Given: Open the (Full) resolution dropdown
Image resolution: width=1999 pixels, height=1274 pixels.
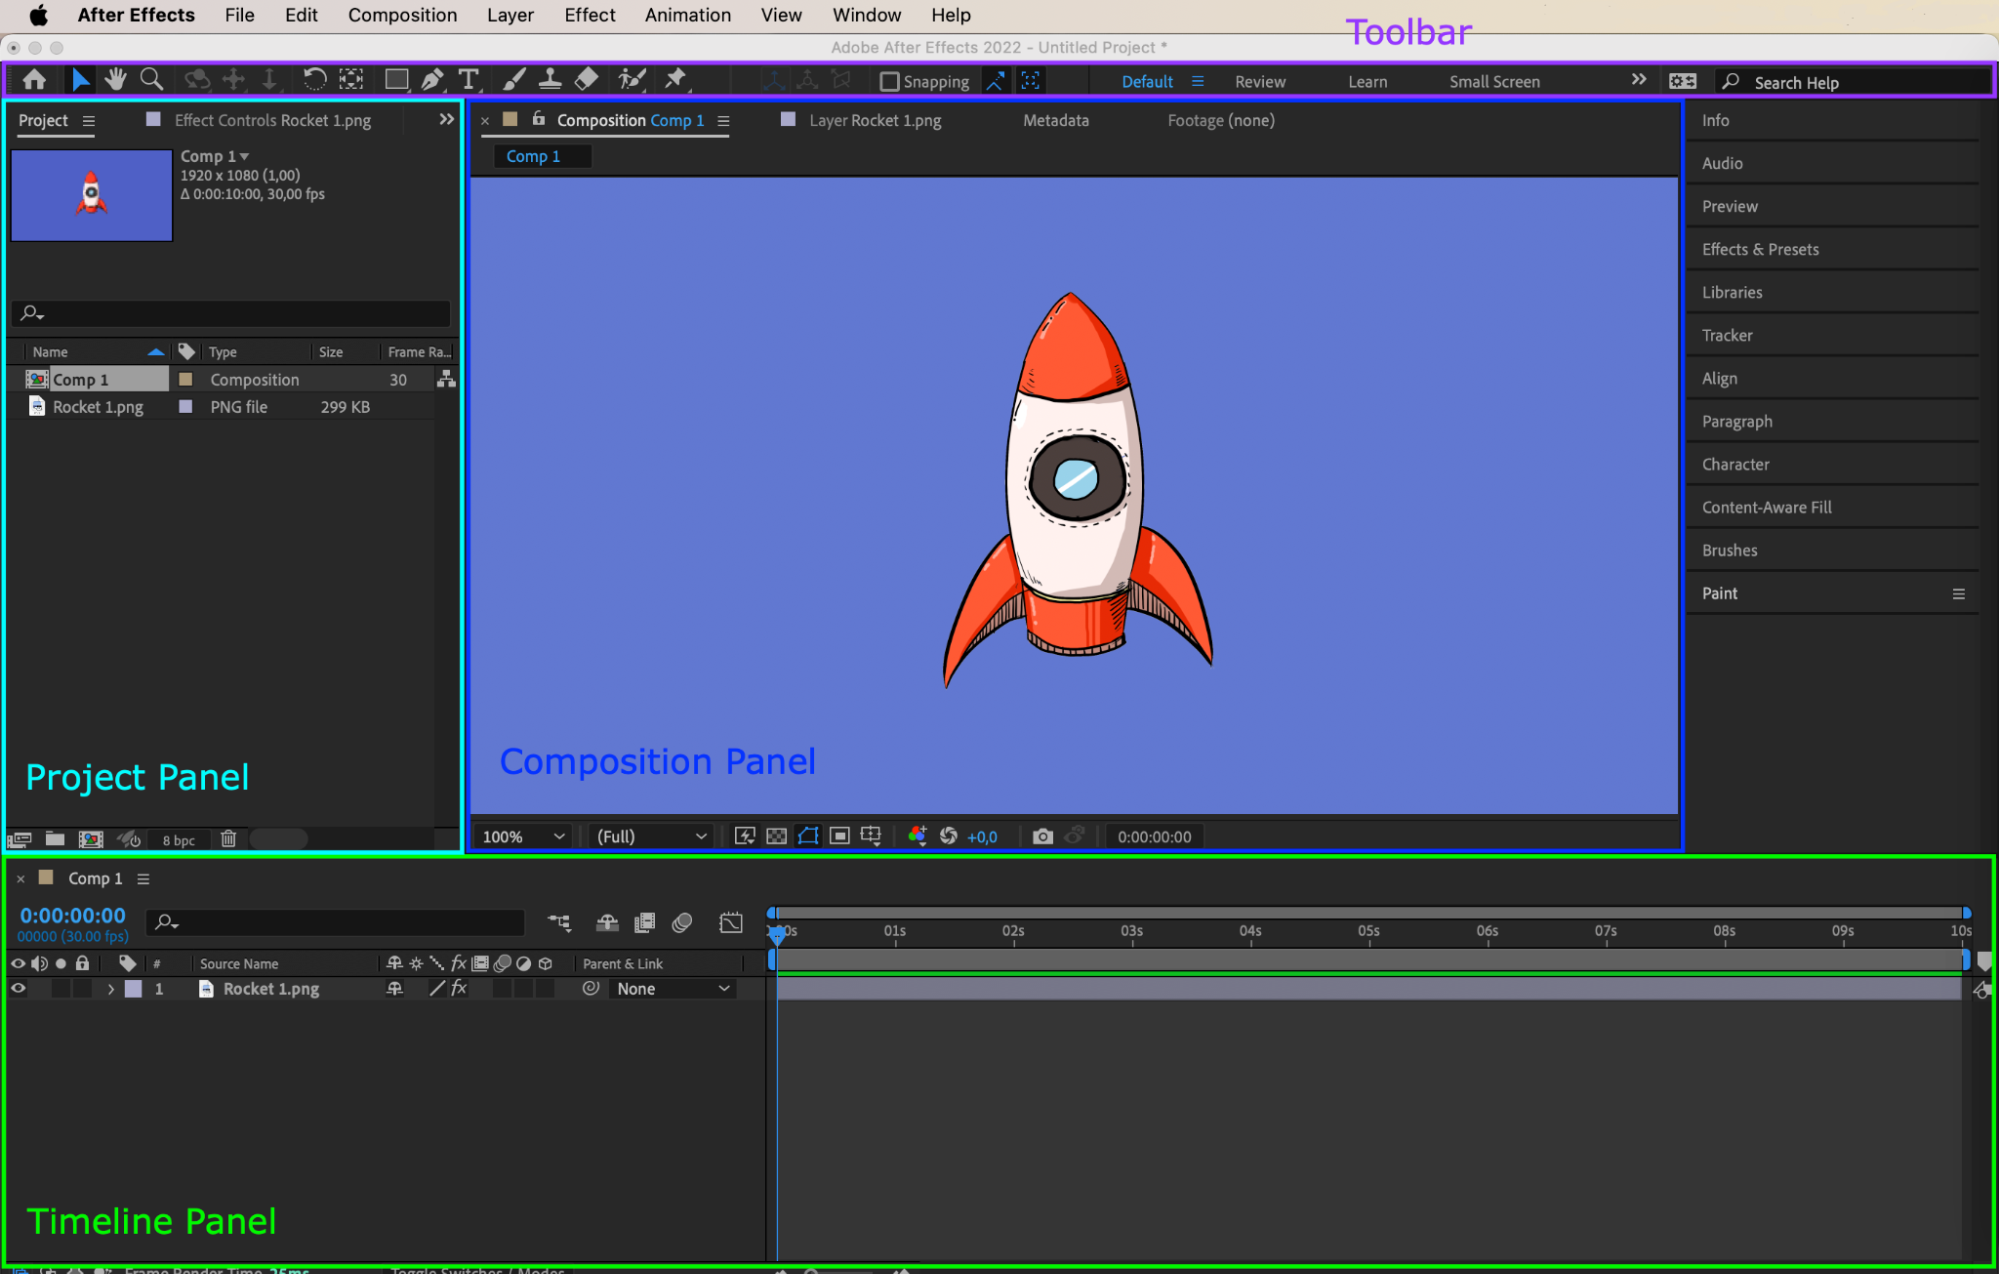Looking at the screenshot, I should [651, 836].
